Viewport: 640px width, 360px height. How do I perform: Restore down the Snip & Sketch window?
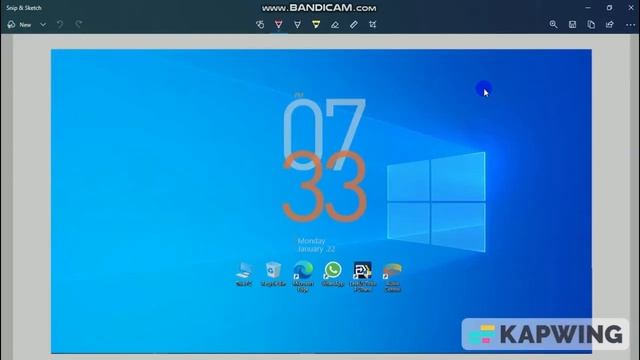pyautogui.click(x=609, y=7)
